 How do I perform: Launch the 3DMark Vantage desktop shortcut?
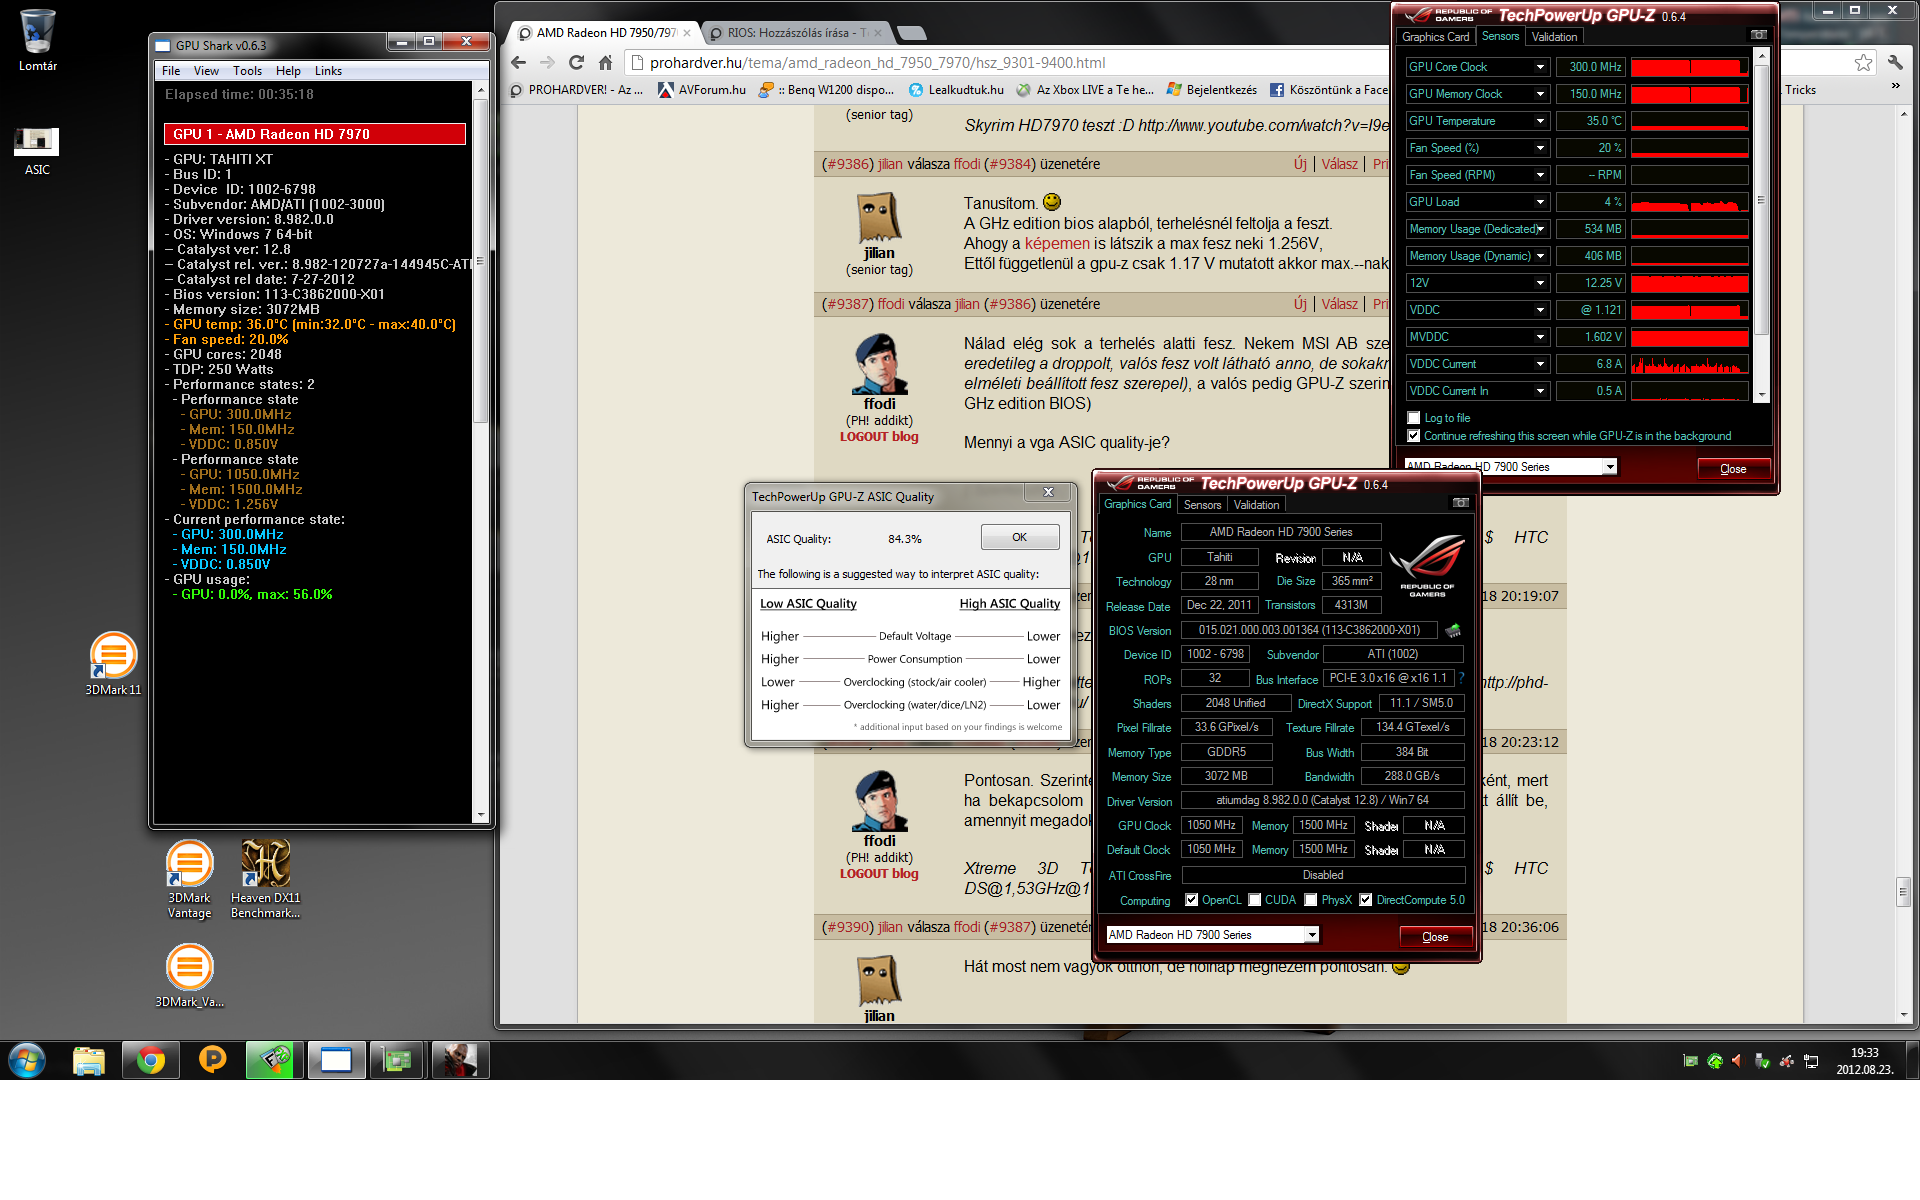coord(189,880)
